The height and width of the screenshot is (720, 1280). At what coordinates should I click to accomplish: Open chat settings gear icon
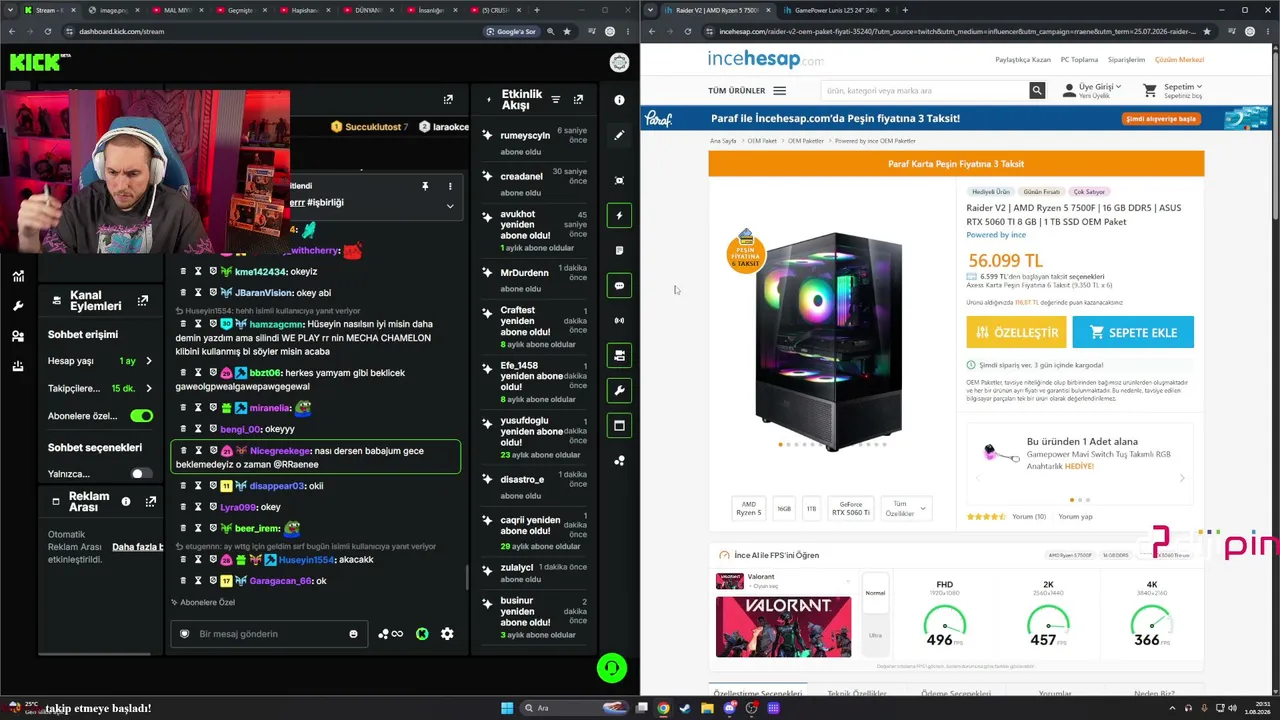447,634
